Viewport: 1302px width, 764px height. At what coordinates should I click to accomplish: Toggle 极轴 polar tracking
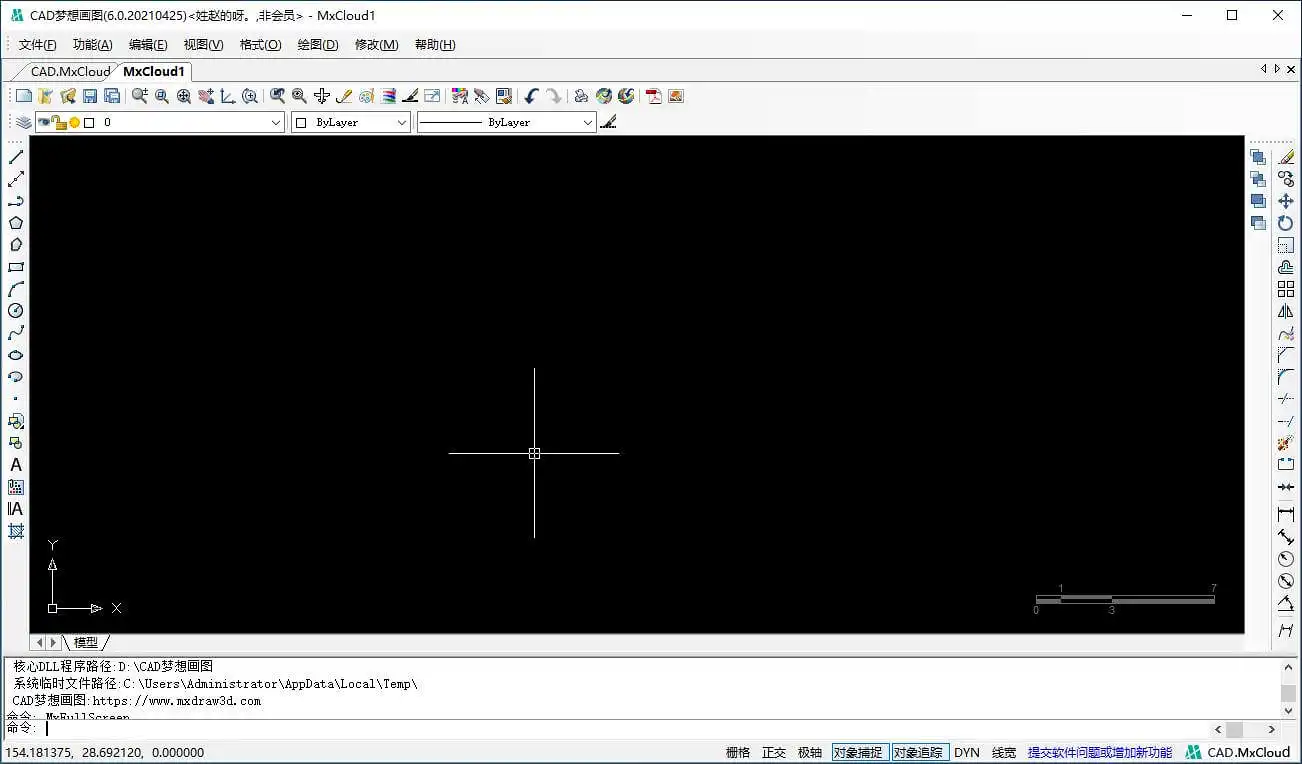point(810,752)
